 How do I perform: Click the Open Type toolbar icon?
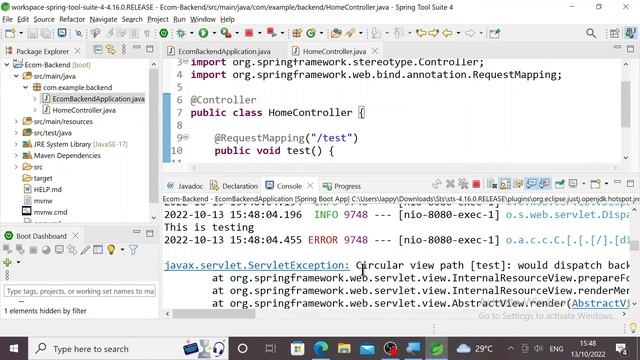point(336,33)
